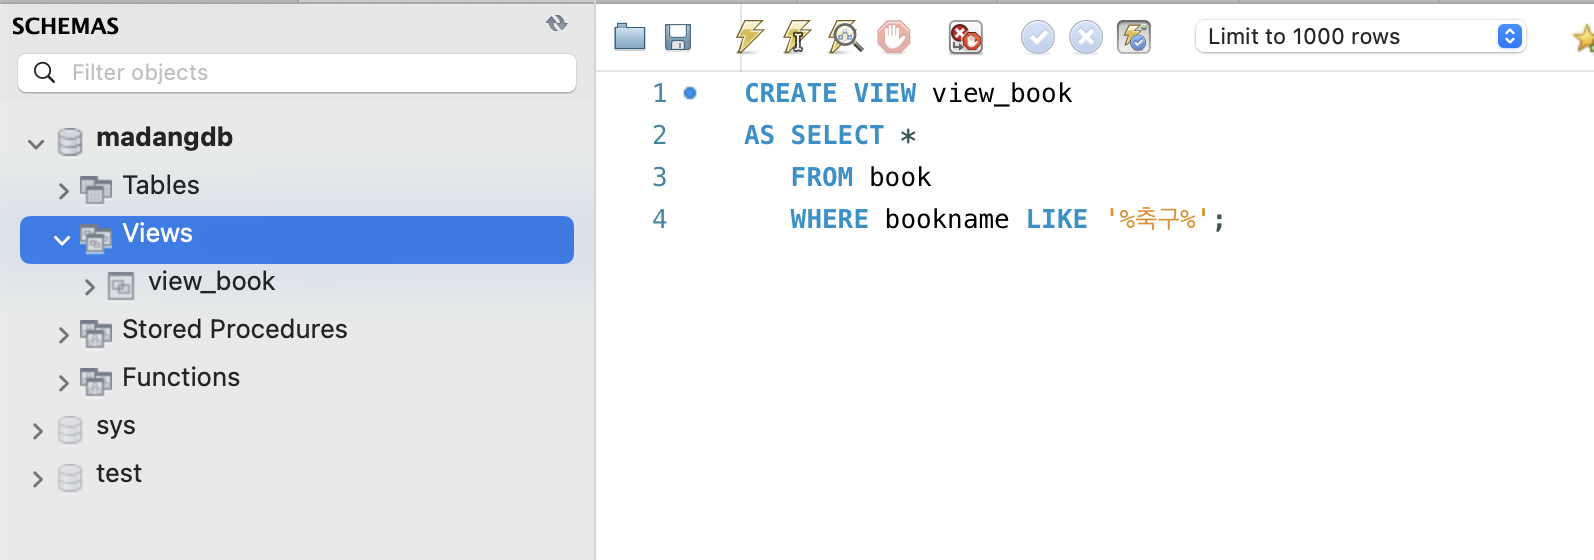Save the script with the floppy disk icon
The image size is (1594, 560).
[x=678, y=37]
